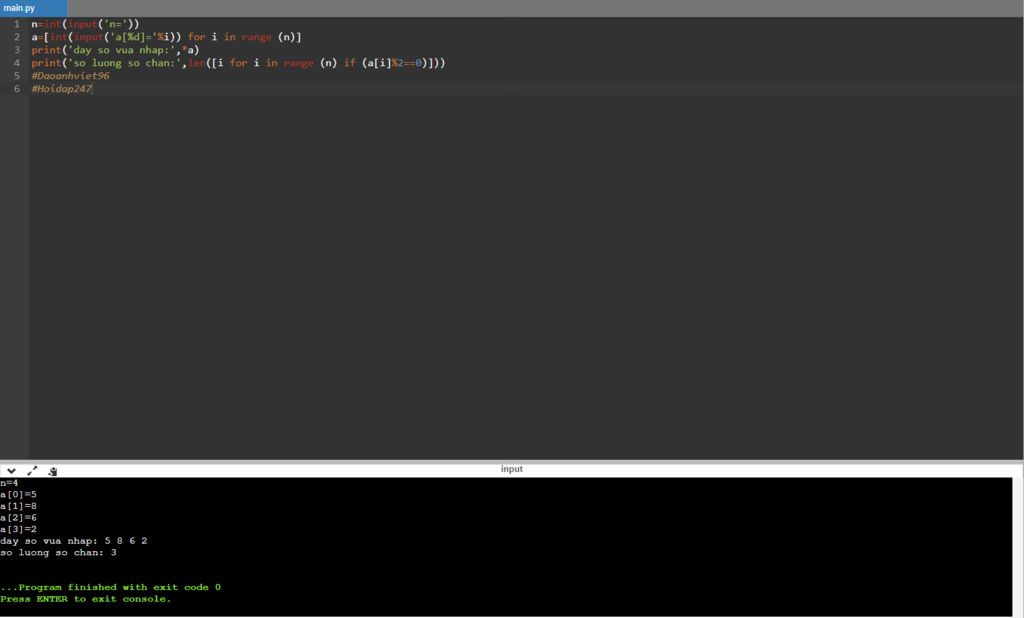Click line number 4 in the gutter
The width and height of the screenshot is (1024, 618).
pos(17,63)
